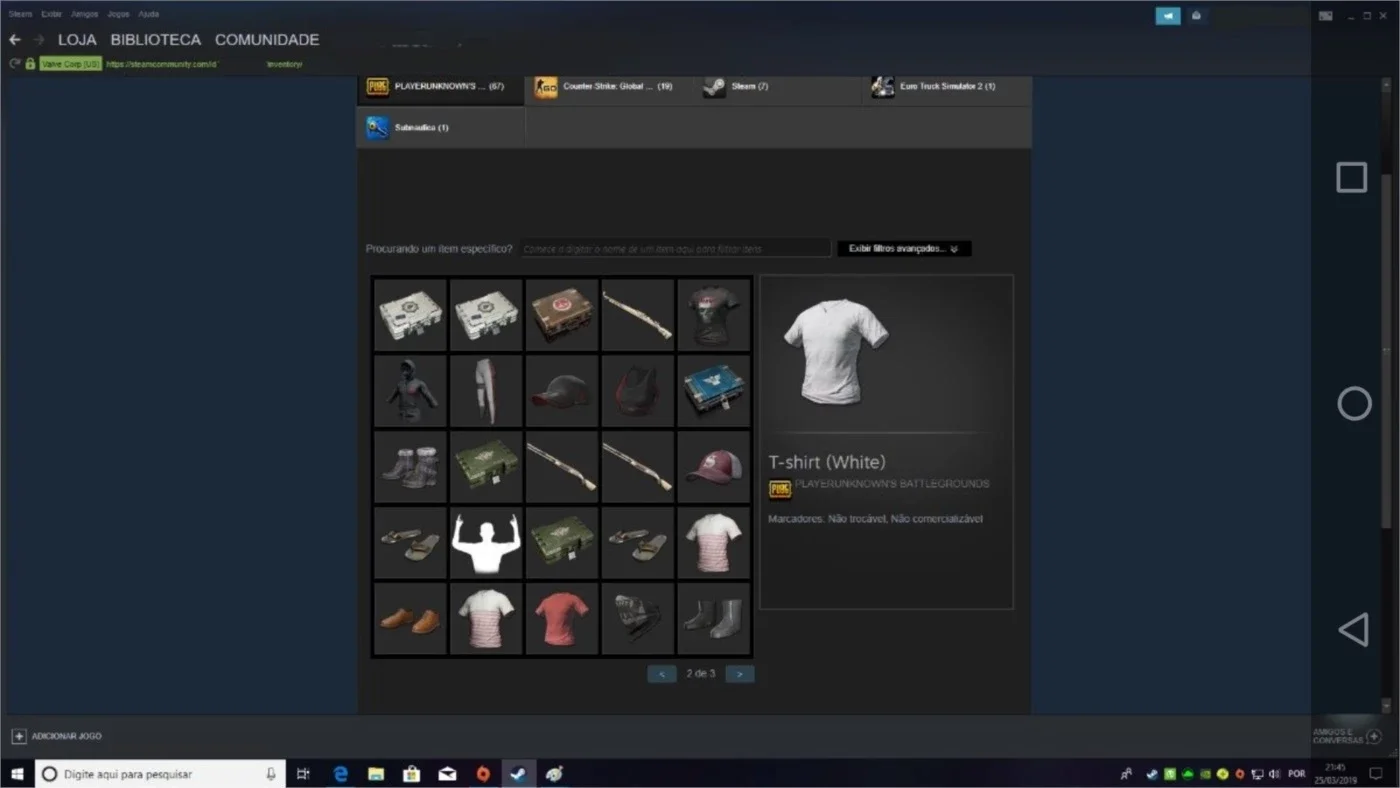Open the Exibir menu

coord(51,14)
